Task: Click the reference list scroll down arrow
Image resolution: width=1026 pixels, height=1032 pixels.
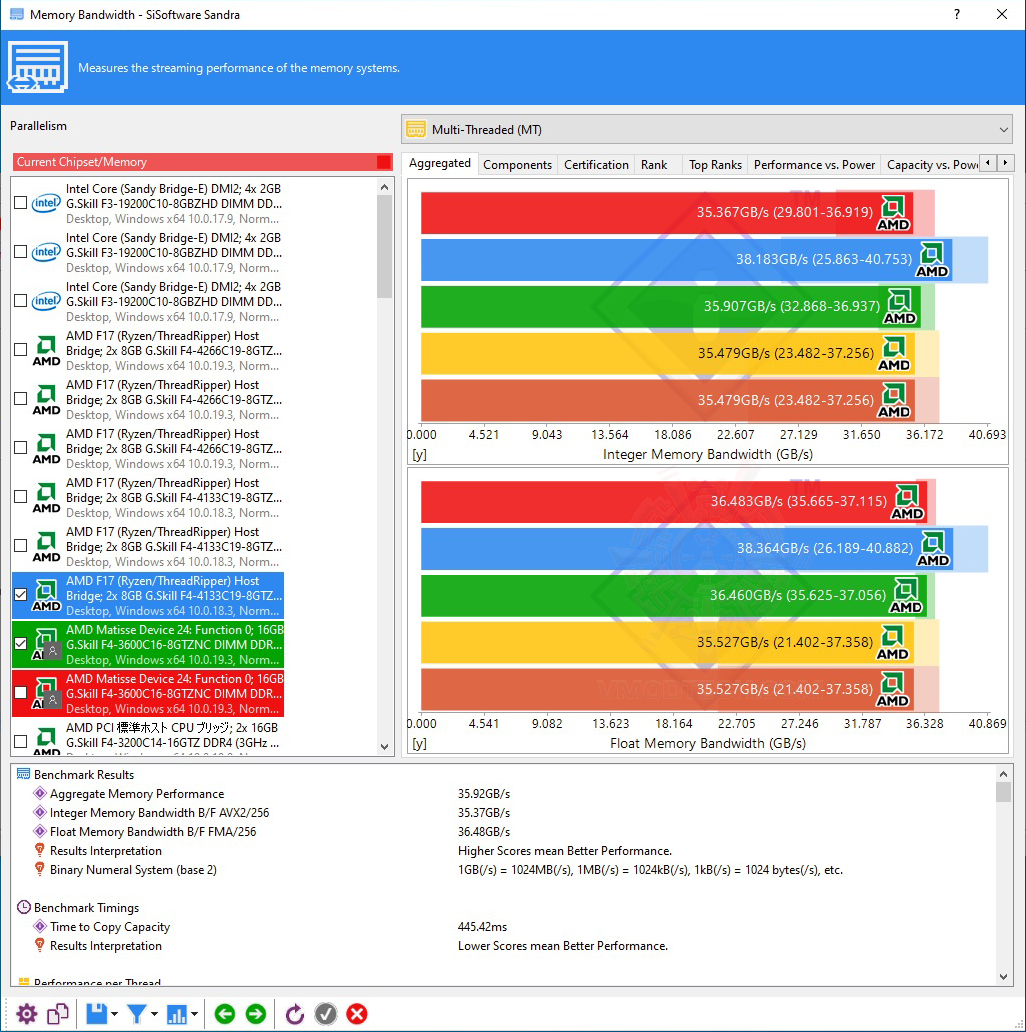Action: click(385, 747)
